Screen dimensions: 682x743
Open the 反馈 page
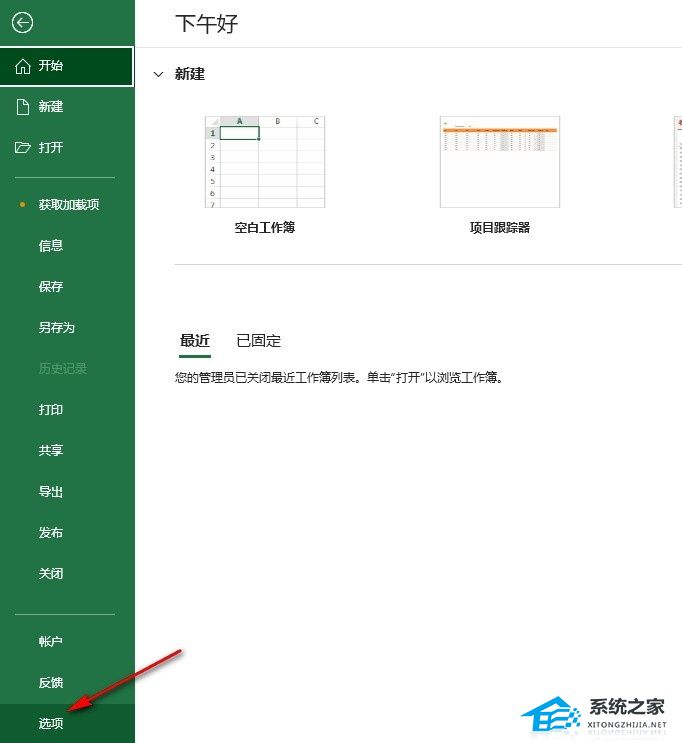point(67,682)
